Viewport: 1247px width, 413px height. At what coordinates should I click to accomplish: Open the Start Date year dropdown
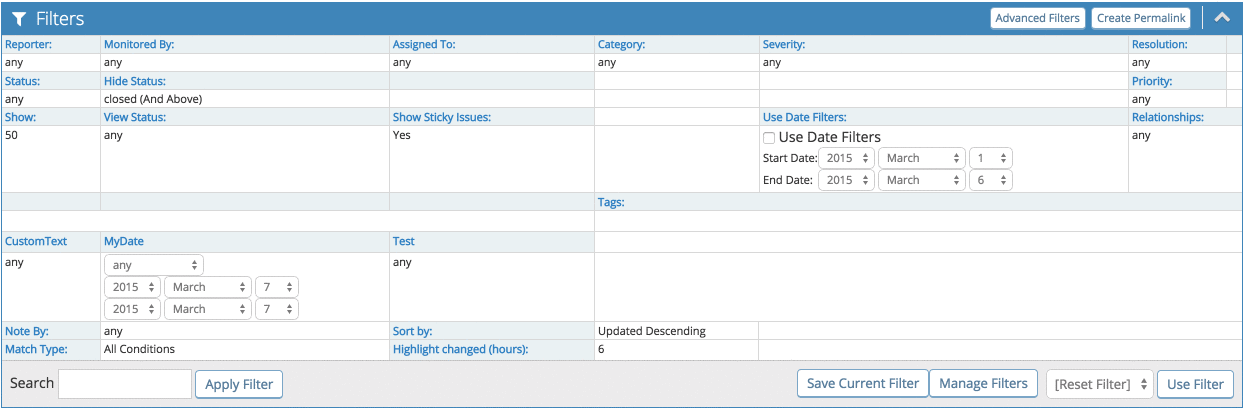846,158
